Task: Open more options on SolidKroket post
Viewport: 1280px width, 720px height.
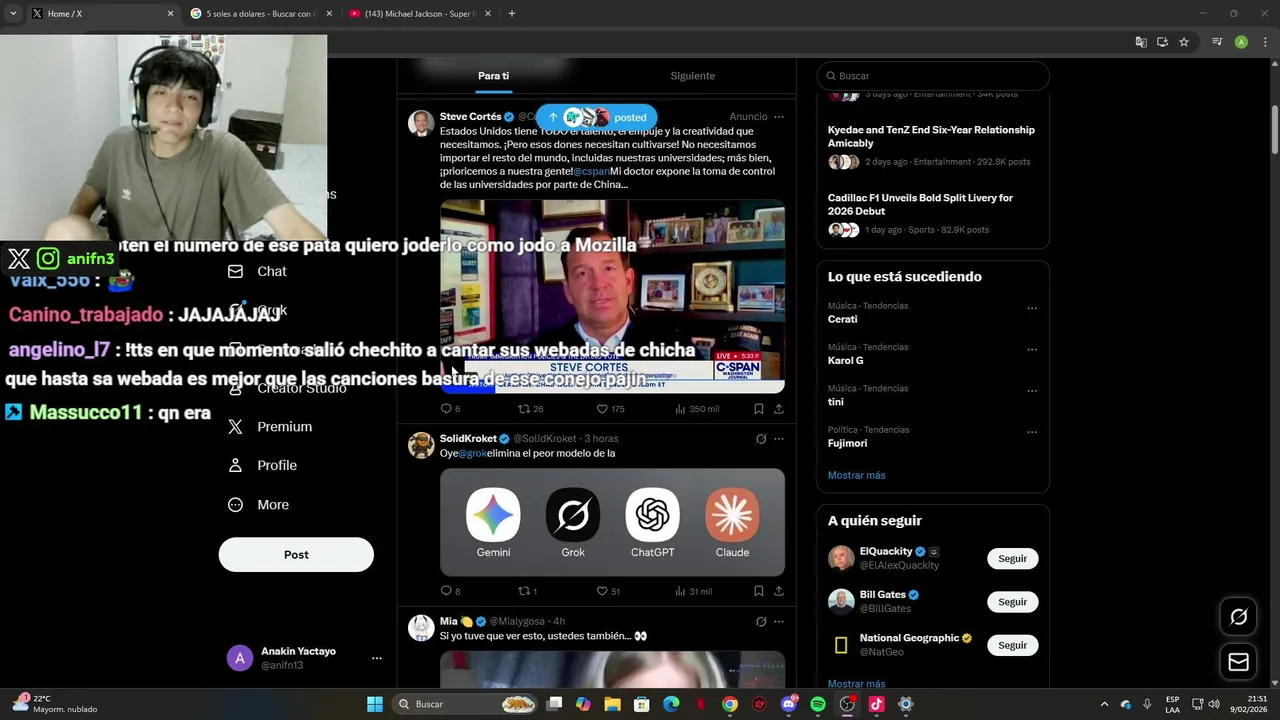Action: pyautogui.click(x=779, y=439)
